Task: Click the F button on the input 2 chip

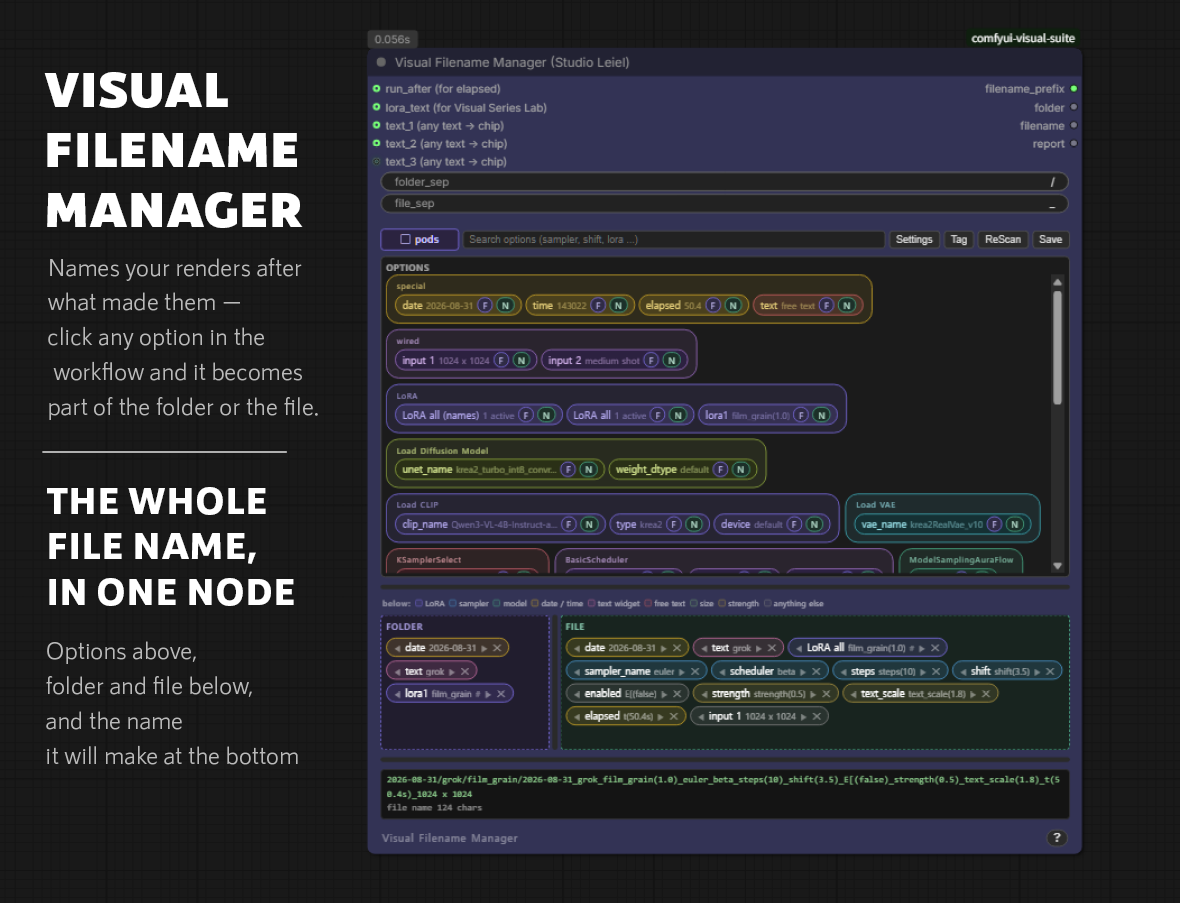Action: coord(651,360)
